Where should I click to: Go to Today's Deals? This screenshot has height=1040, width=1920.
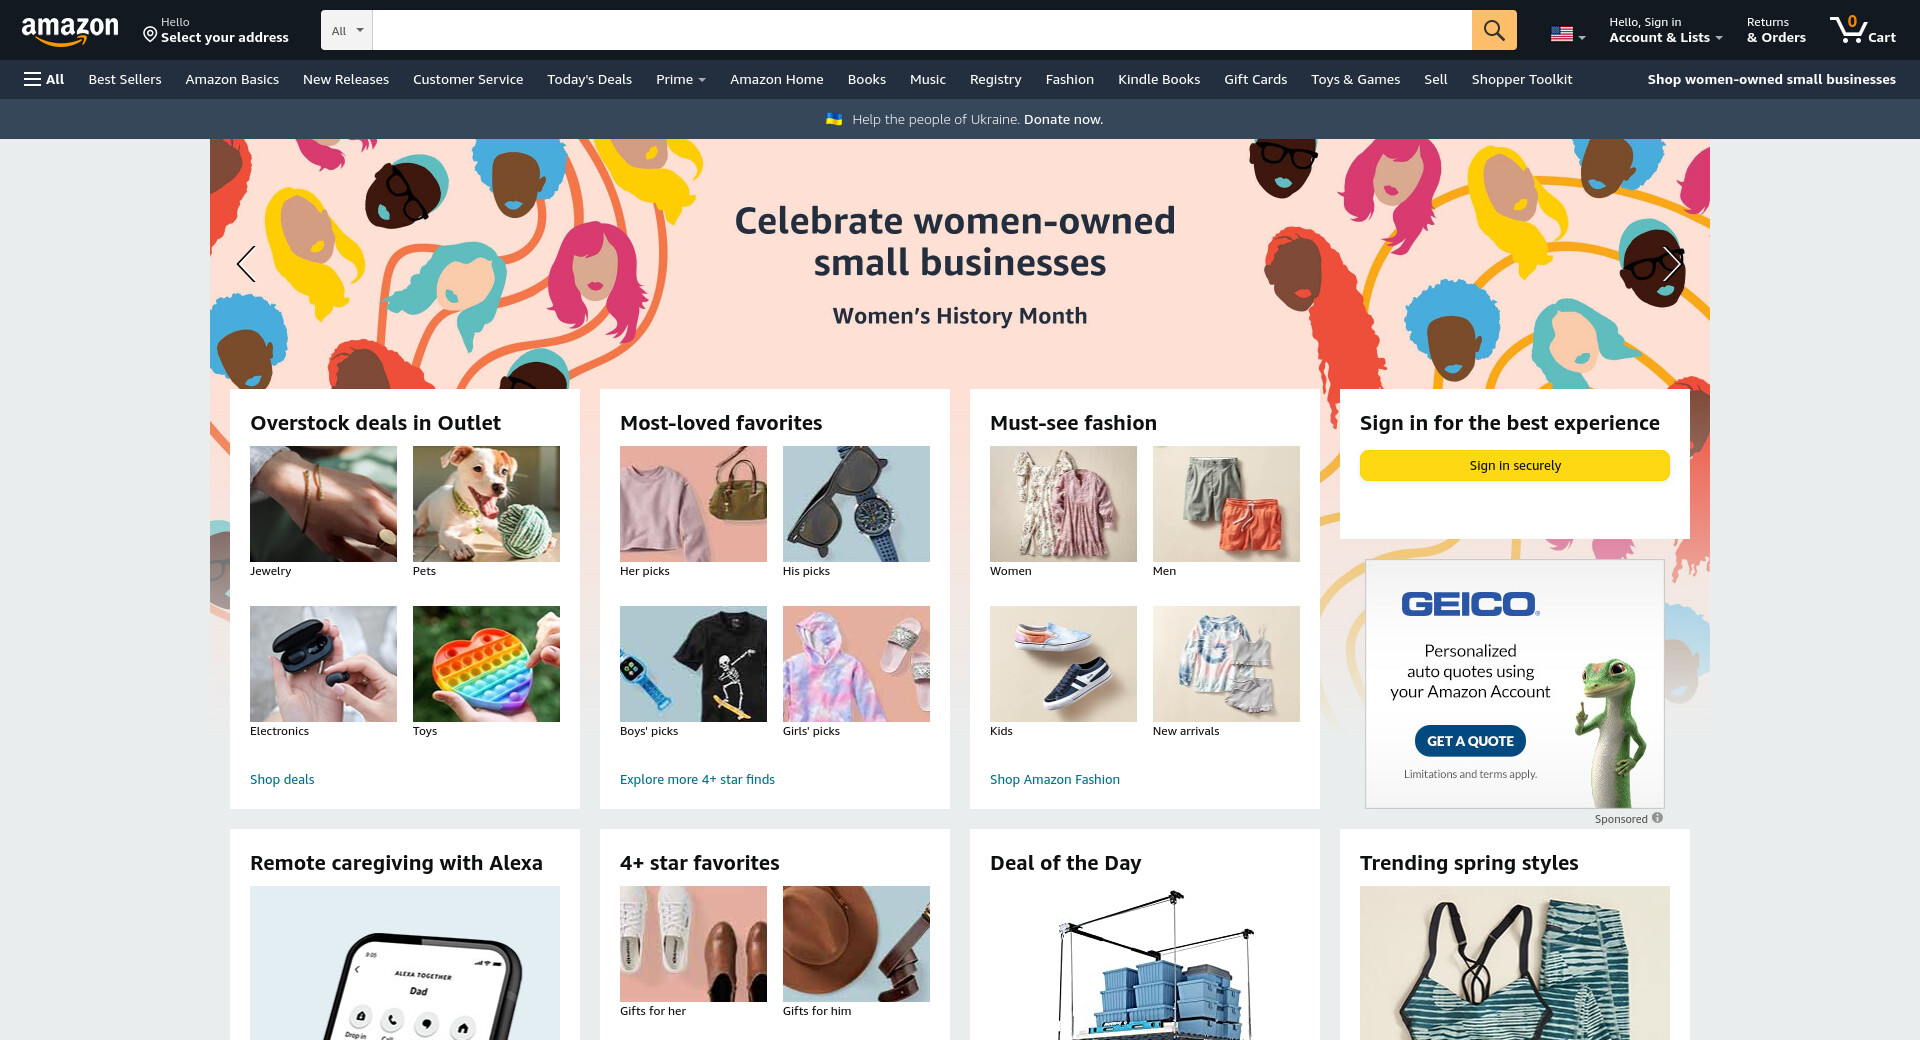[589, 79]
